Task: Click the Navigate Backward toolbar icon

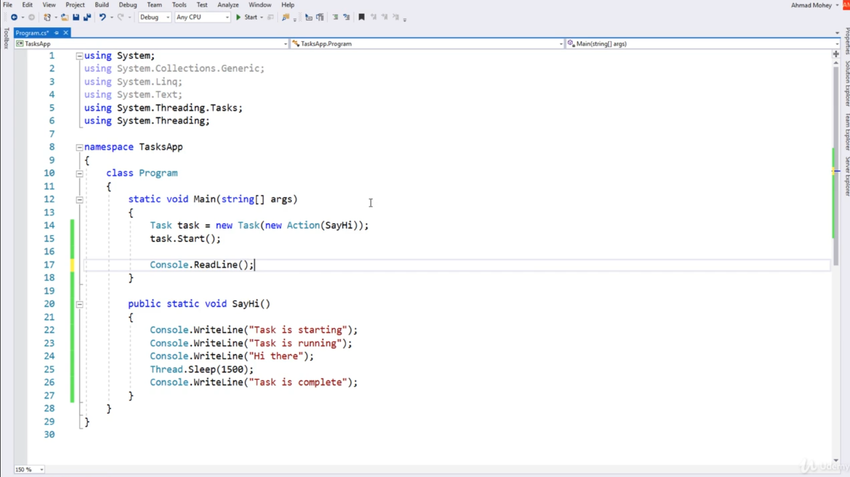Action: coord(14,17)
